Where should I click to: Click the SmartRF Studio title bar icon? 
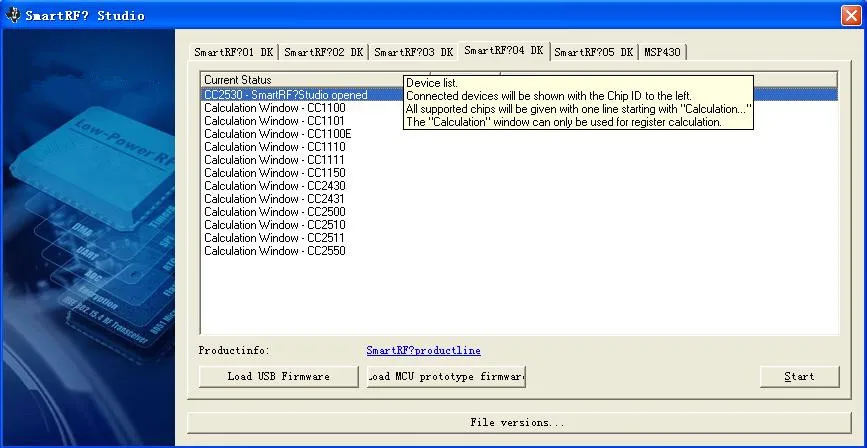coord(13,15)
